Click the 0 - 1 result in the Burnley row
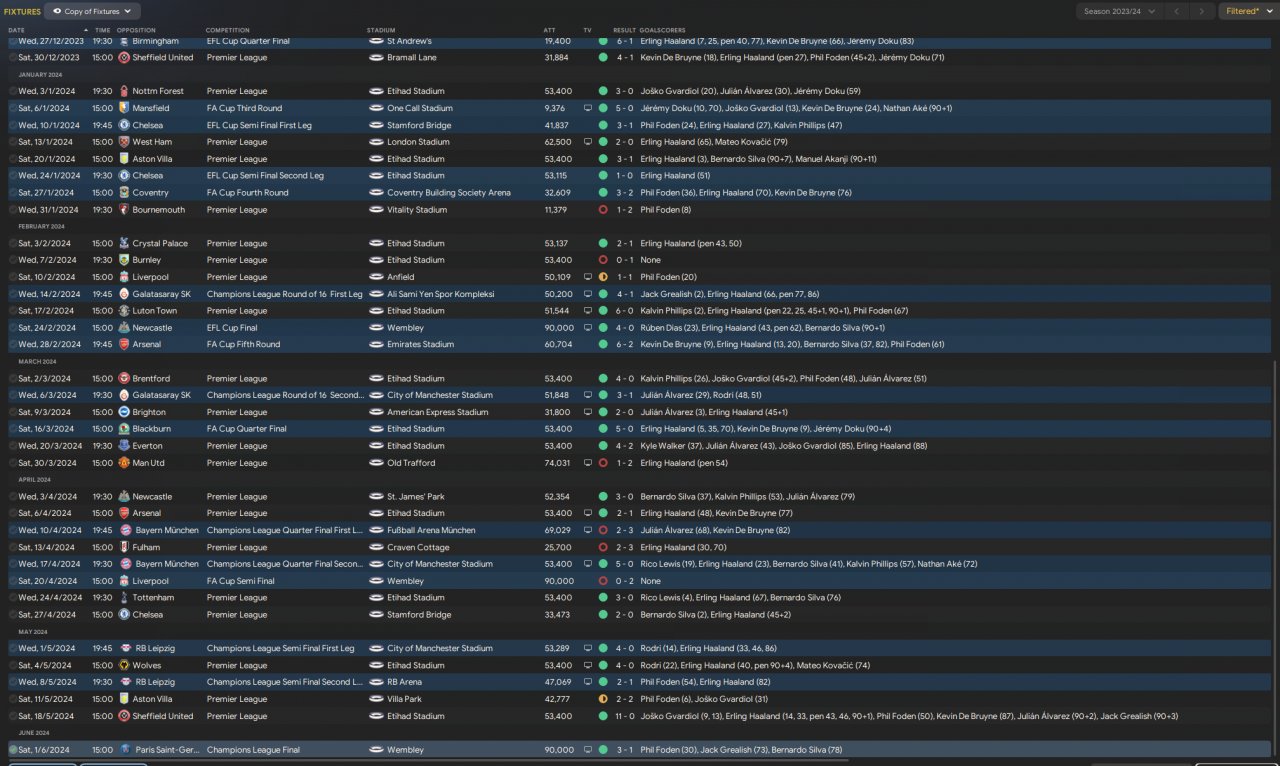Screen dimensions: 1280x766 [x=625, y=260]
